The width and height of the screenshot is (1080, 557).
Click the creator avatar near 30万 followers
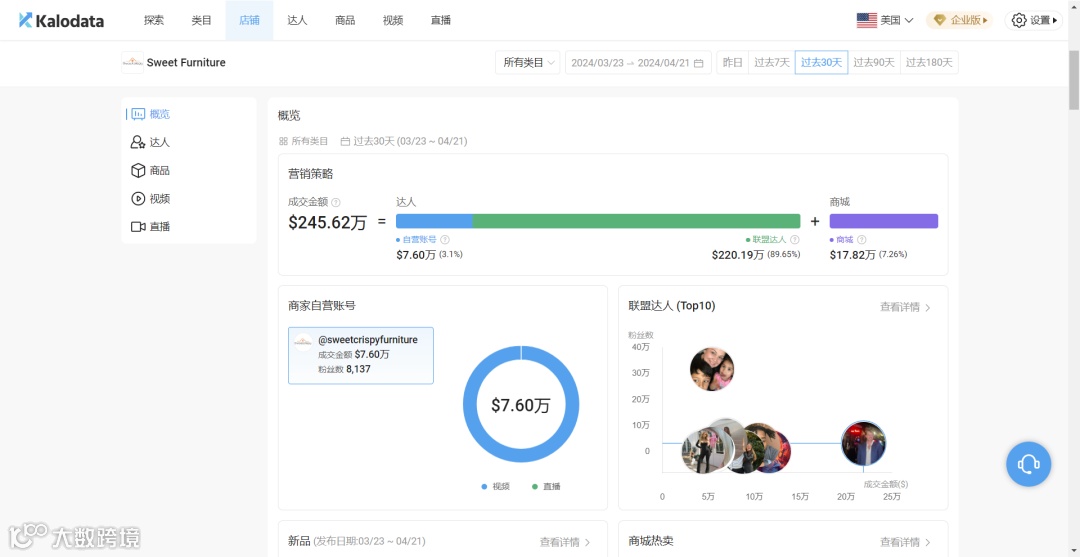tap(712, 369)
